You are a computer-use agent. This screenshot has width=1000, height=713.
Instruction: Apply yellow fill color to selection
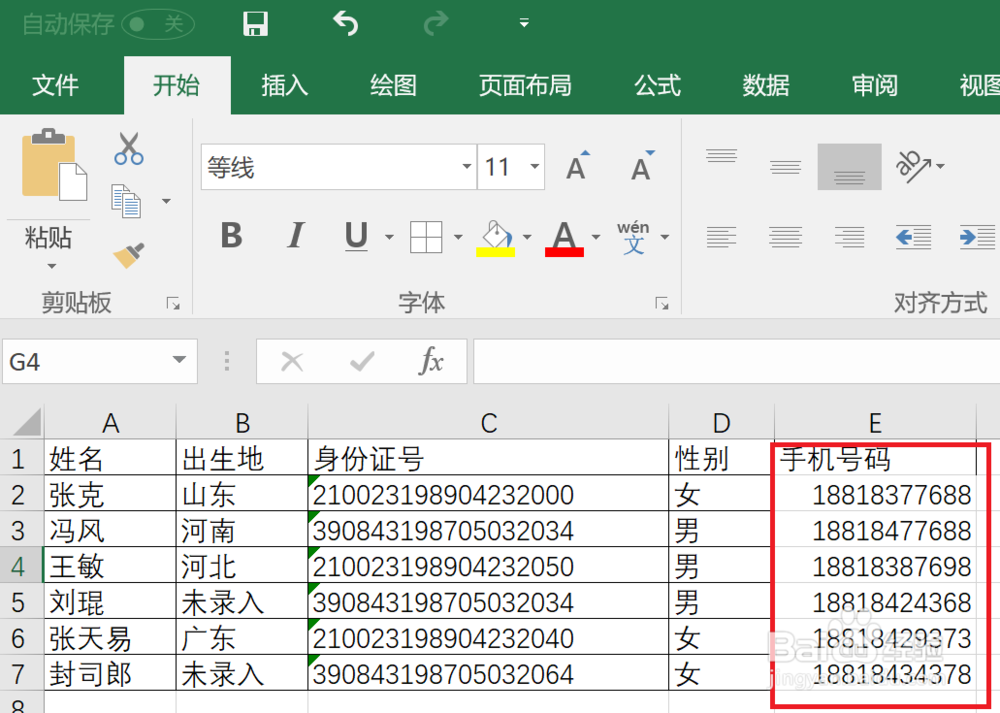(496, 237)
